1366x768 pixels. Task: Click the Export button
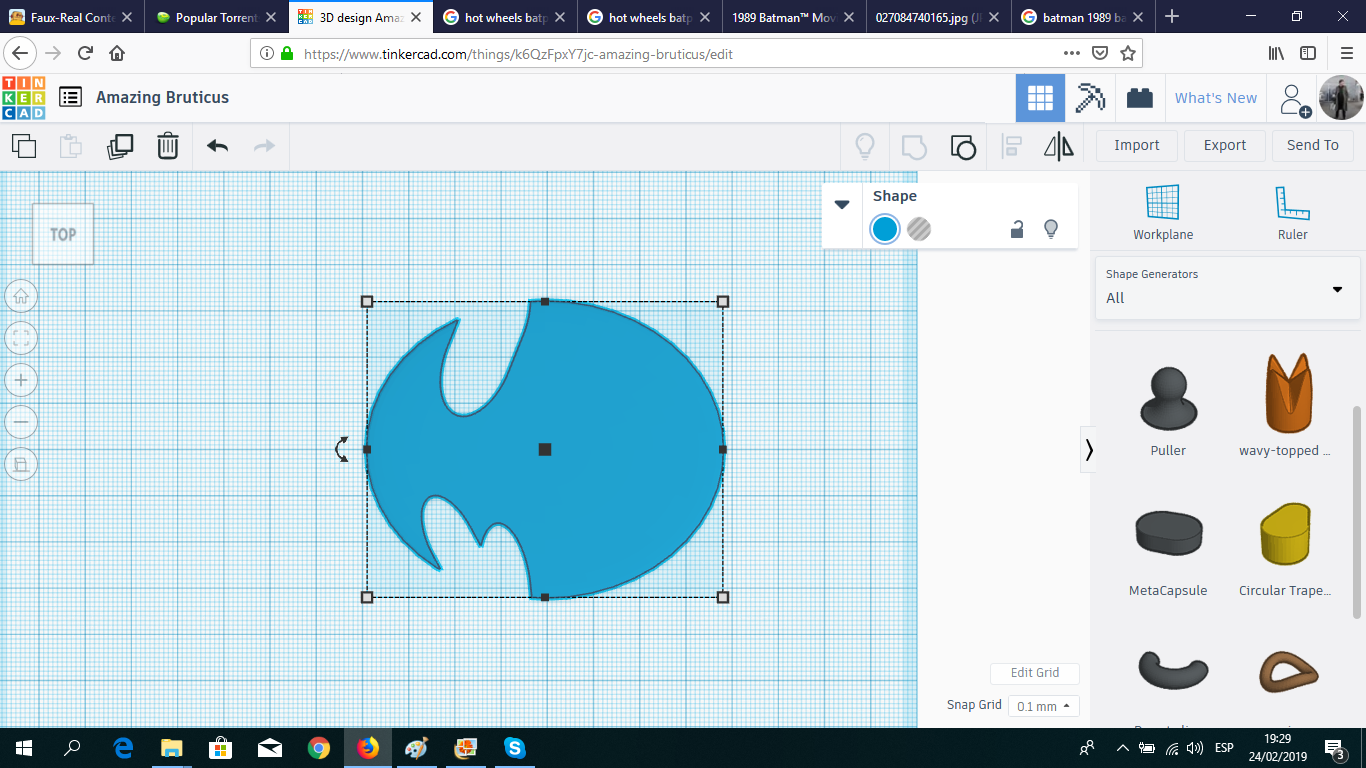tap(1225, 145)
